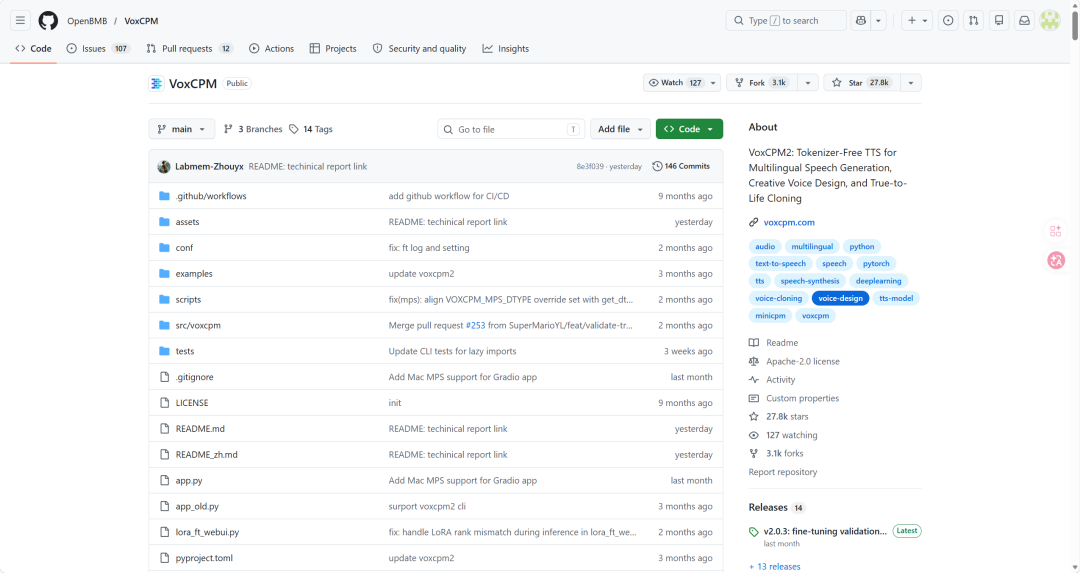Switch to the Pull requests tab

click(x=189, y=49)
